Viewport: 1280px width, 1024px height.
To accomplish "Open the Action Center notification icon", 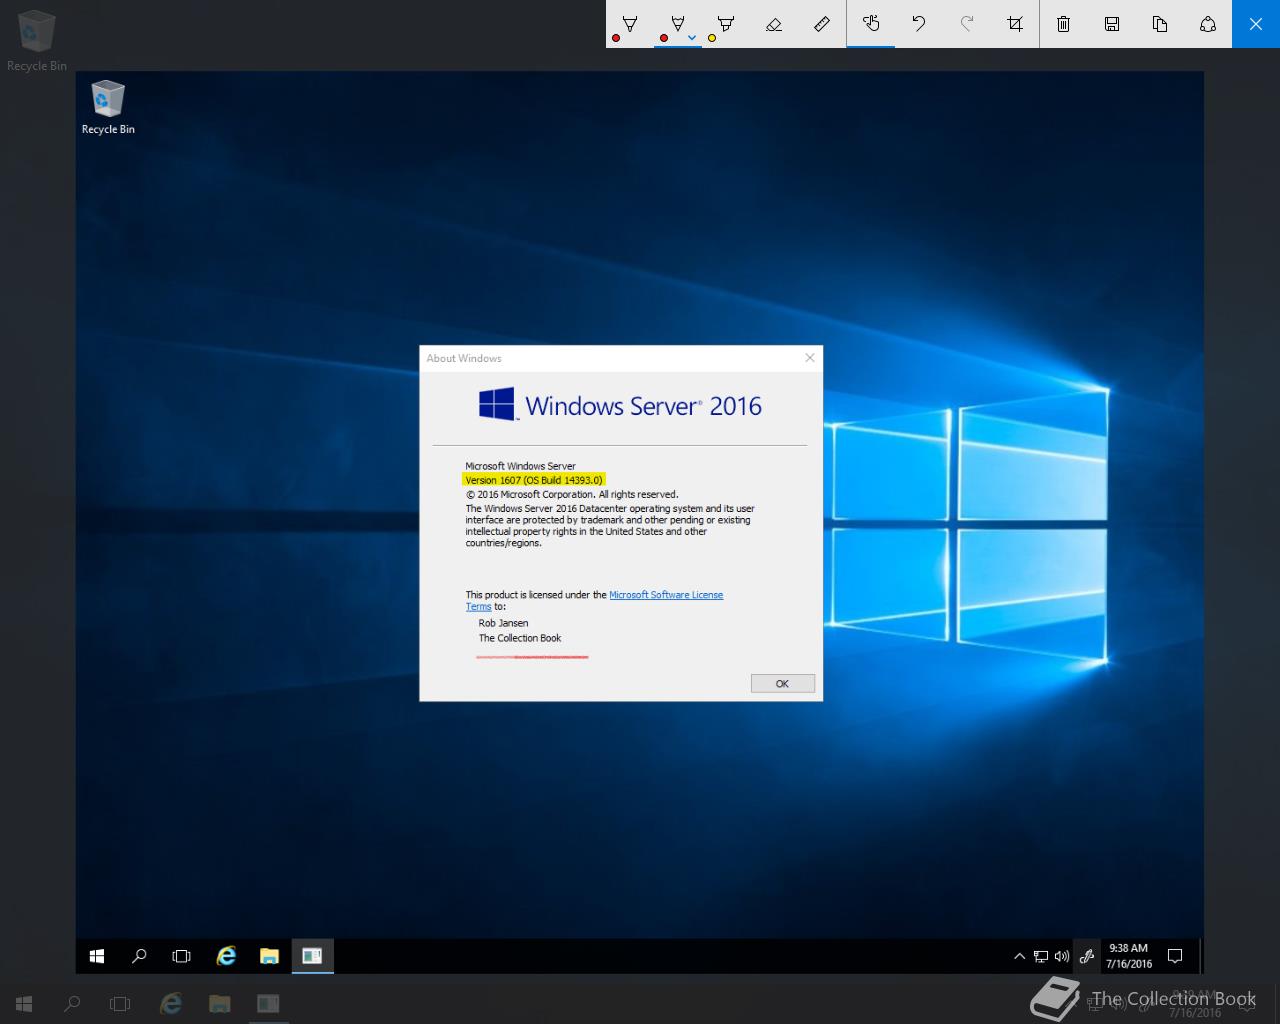I will 1175,956.
